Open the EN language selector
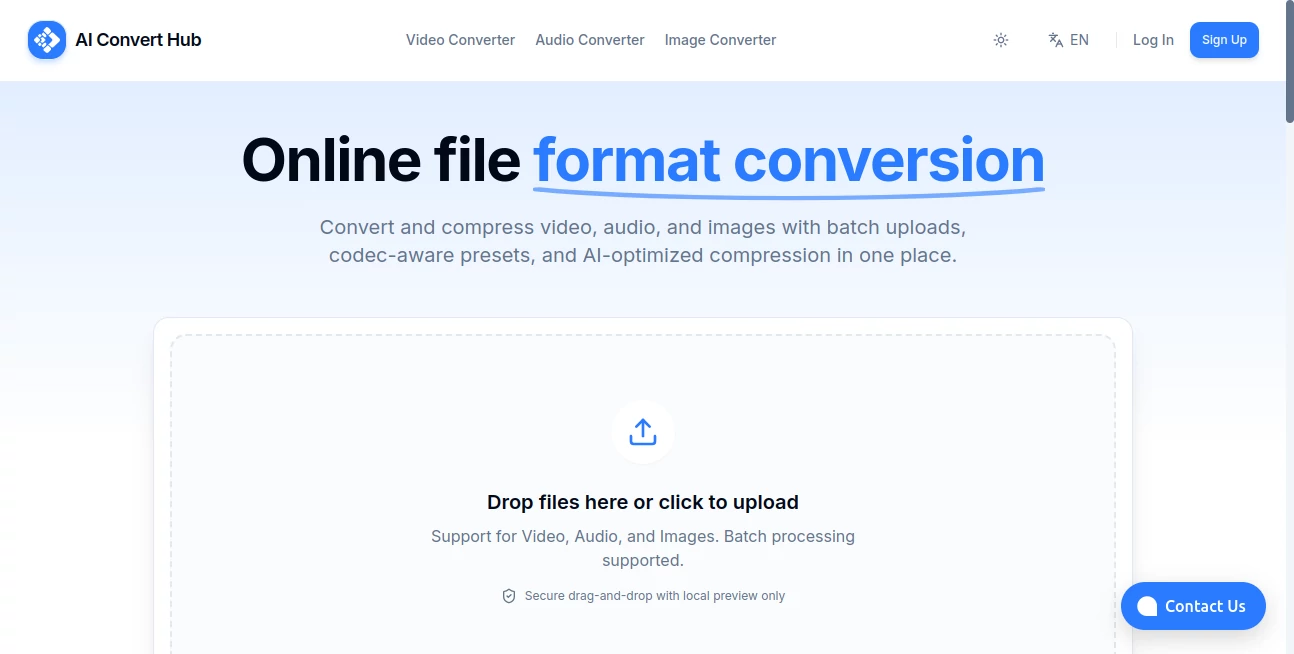Image resolution: width=1294 pixels, height=654 pixels. [1068, 40]
